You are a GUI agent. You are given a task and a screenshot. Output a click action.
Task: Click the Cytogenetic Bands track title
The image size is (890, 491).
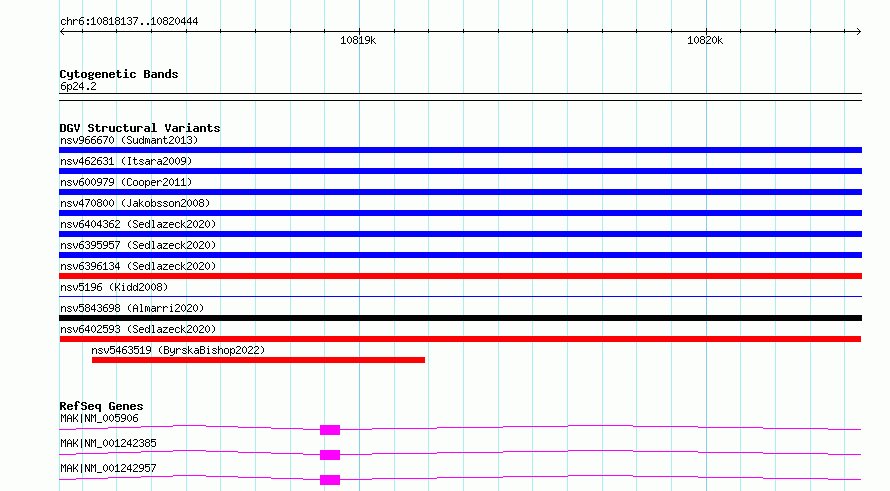click(119, 74)
